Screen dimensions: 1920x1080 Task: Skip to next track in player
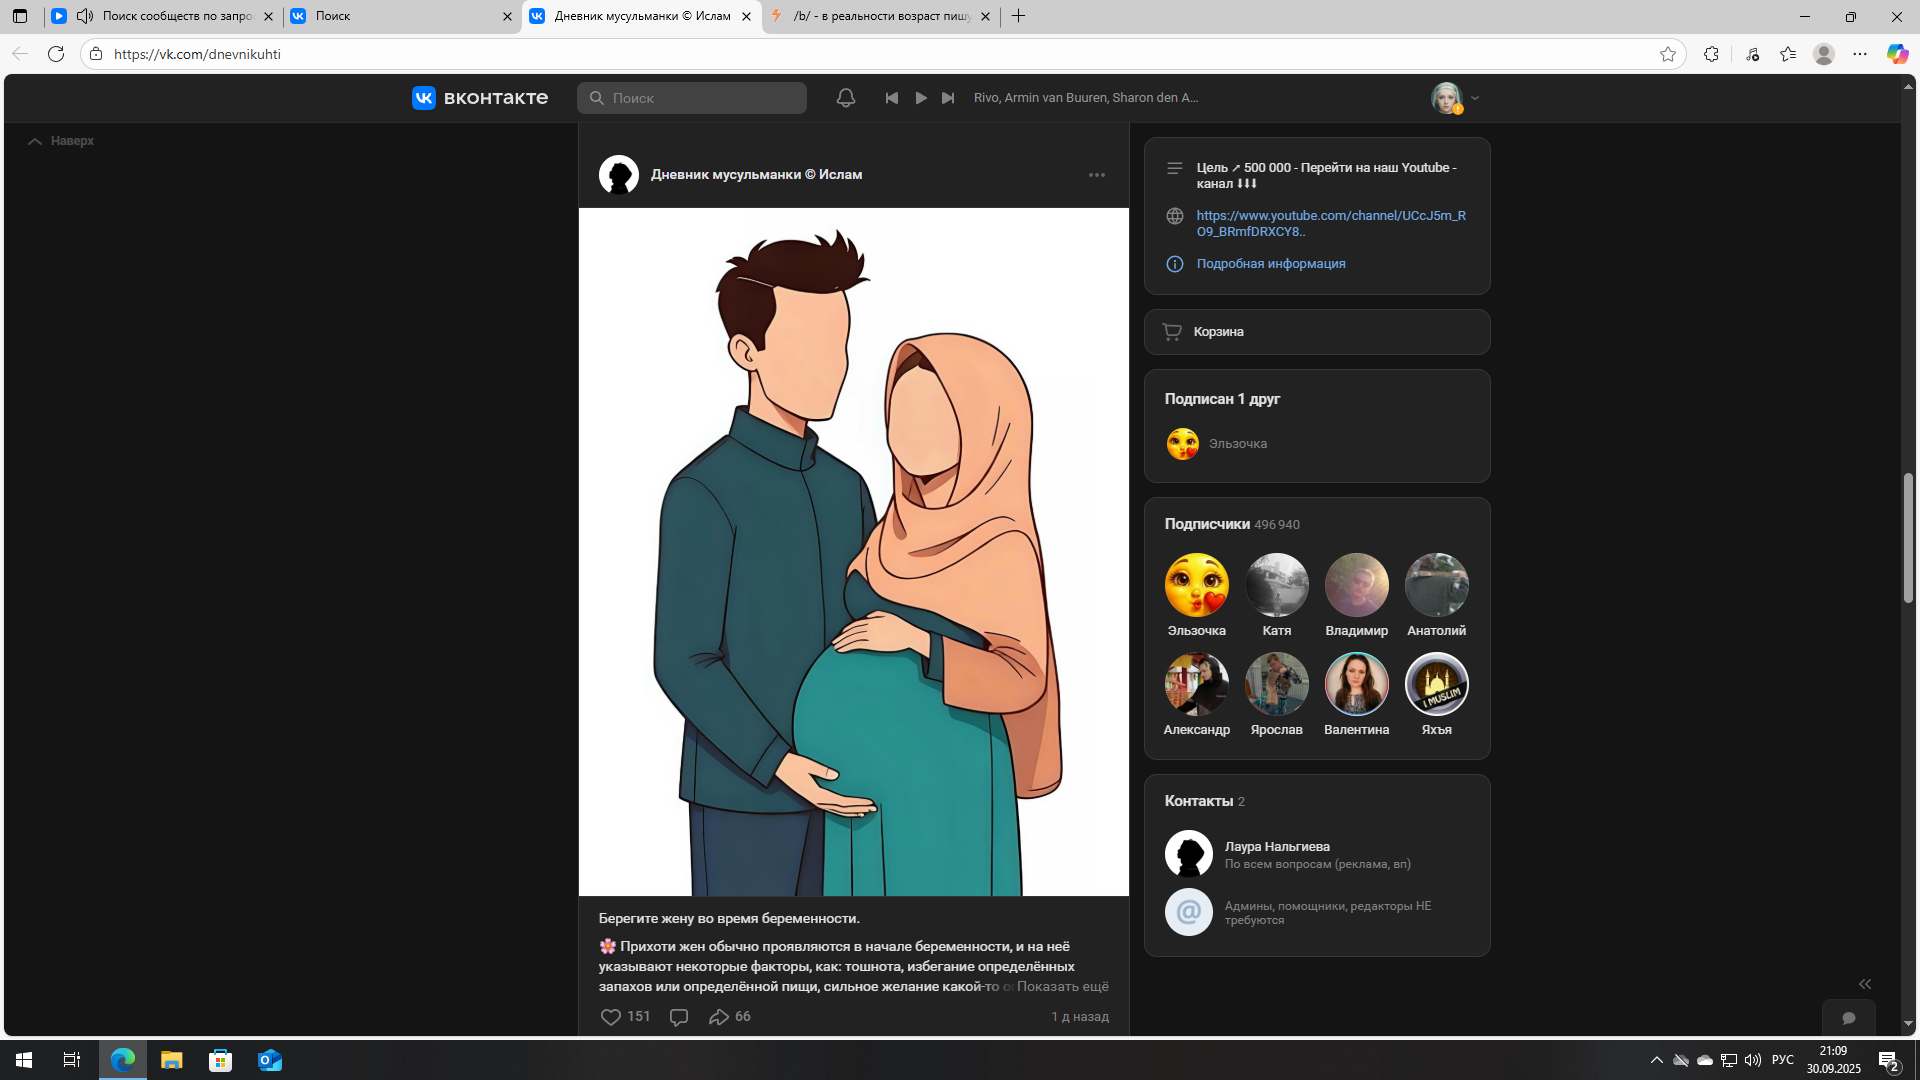(x=948, y=98)
